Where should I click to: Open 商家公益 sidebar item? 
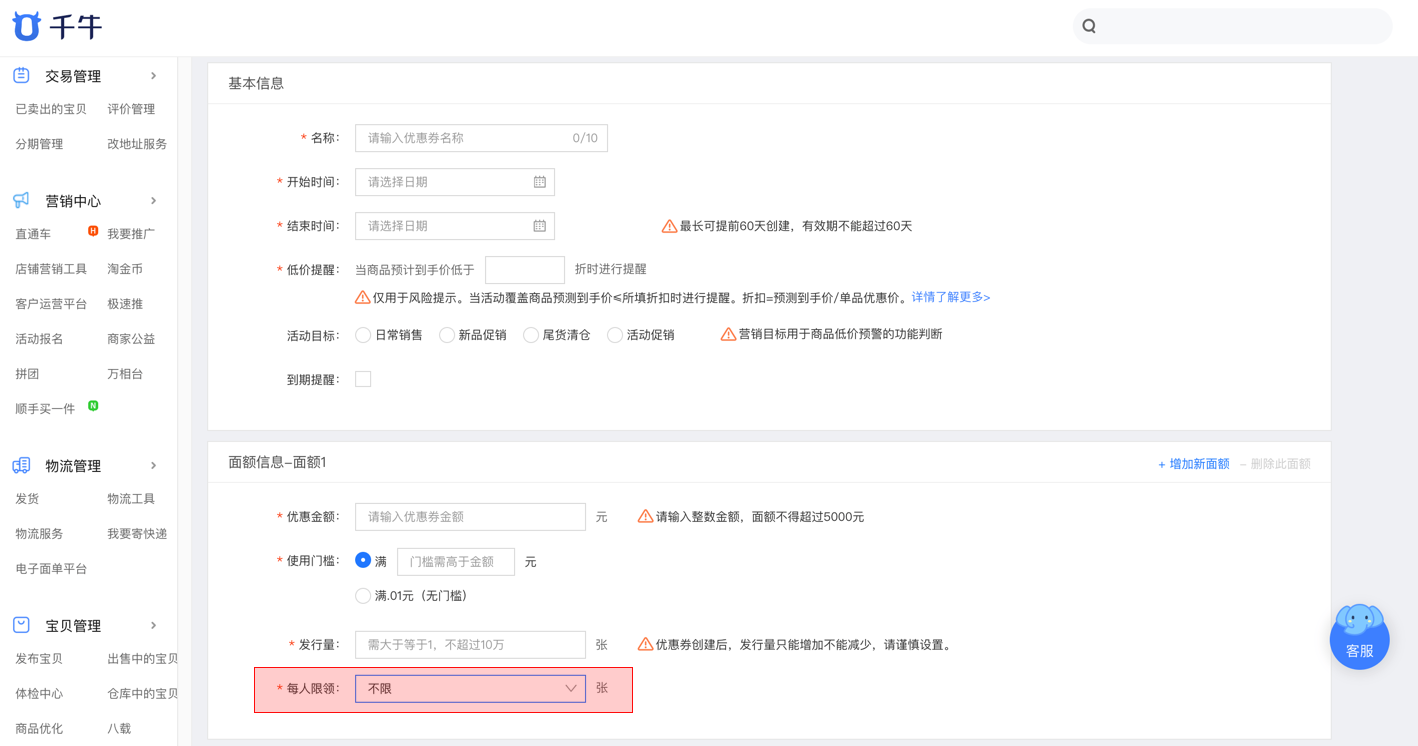(x=131, y=339)
